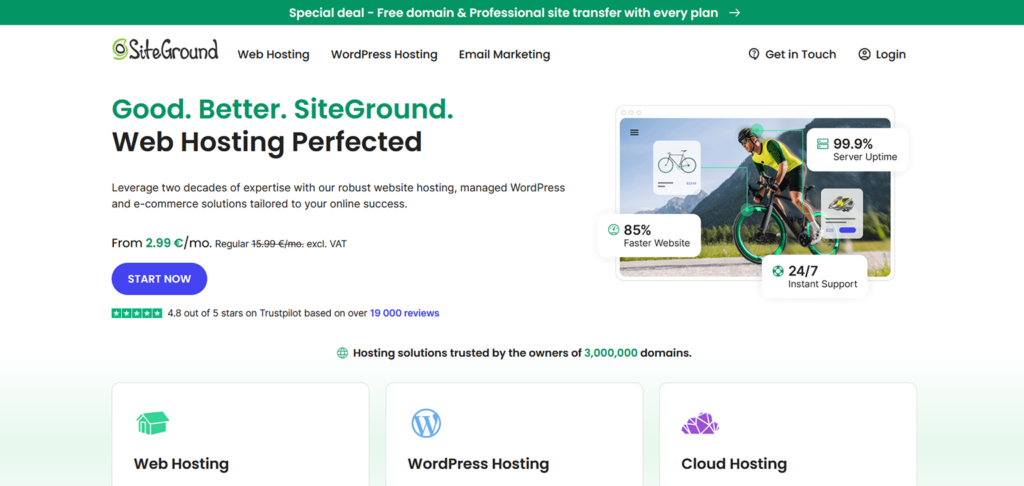Click the START NOW button
Image resolution: width=1024 pixels, height=486 pixels.
pos(159,279)
